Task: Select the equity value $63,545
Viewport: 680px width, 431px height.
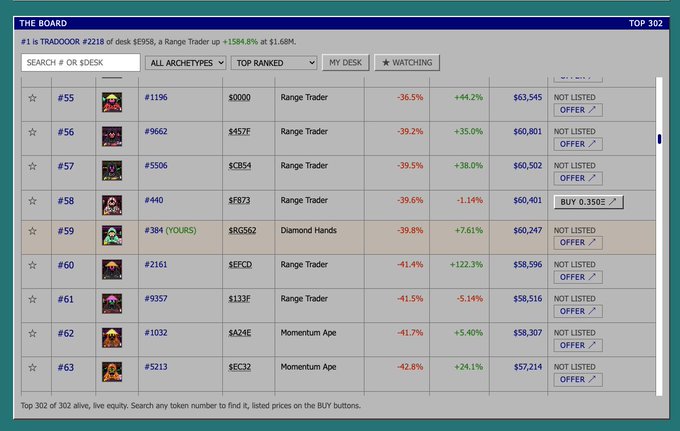Action: (527, 97)
